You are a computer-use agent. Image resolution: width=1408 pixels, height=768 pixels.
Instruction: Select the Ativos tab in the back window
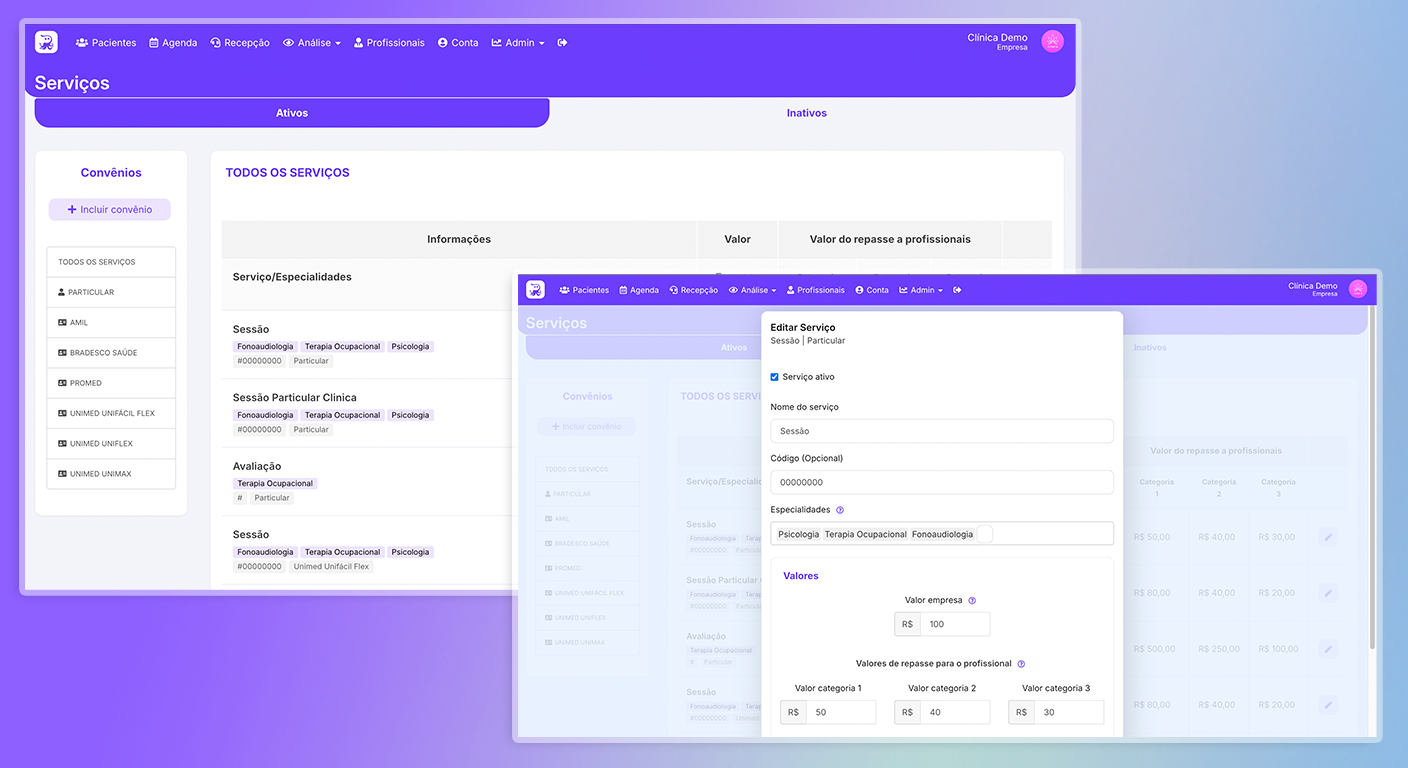click(292, 113)
